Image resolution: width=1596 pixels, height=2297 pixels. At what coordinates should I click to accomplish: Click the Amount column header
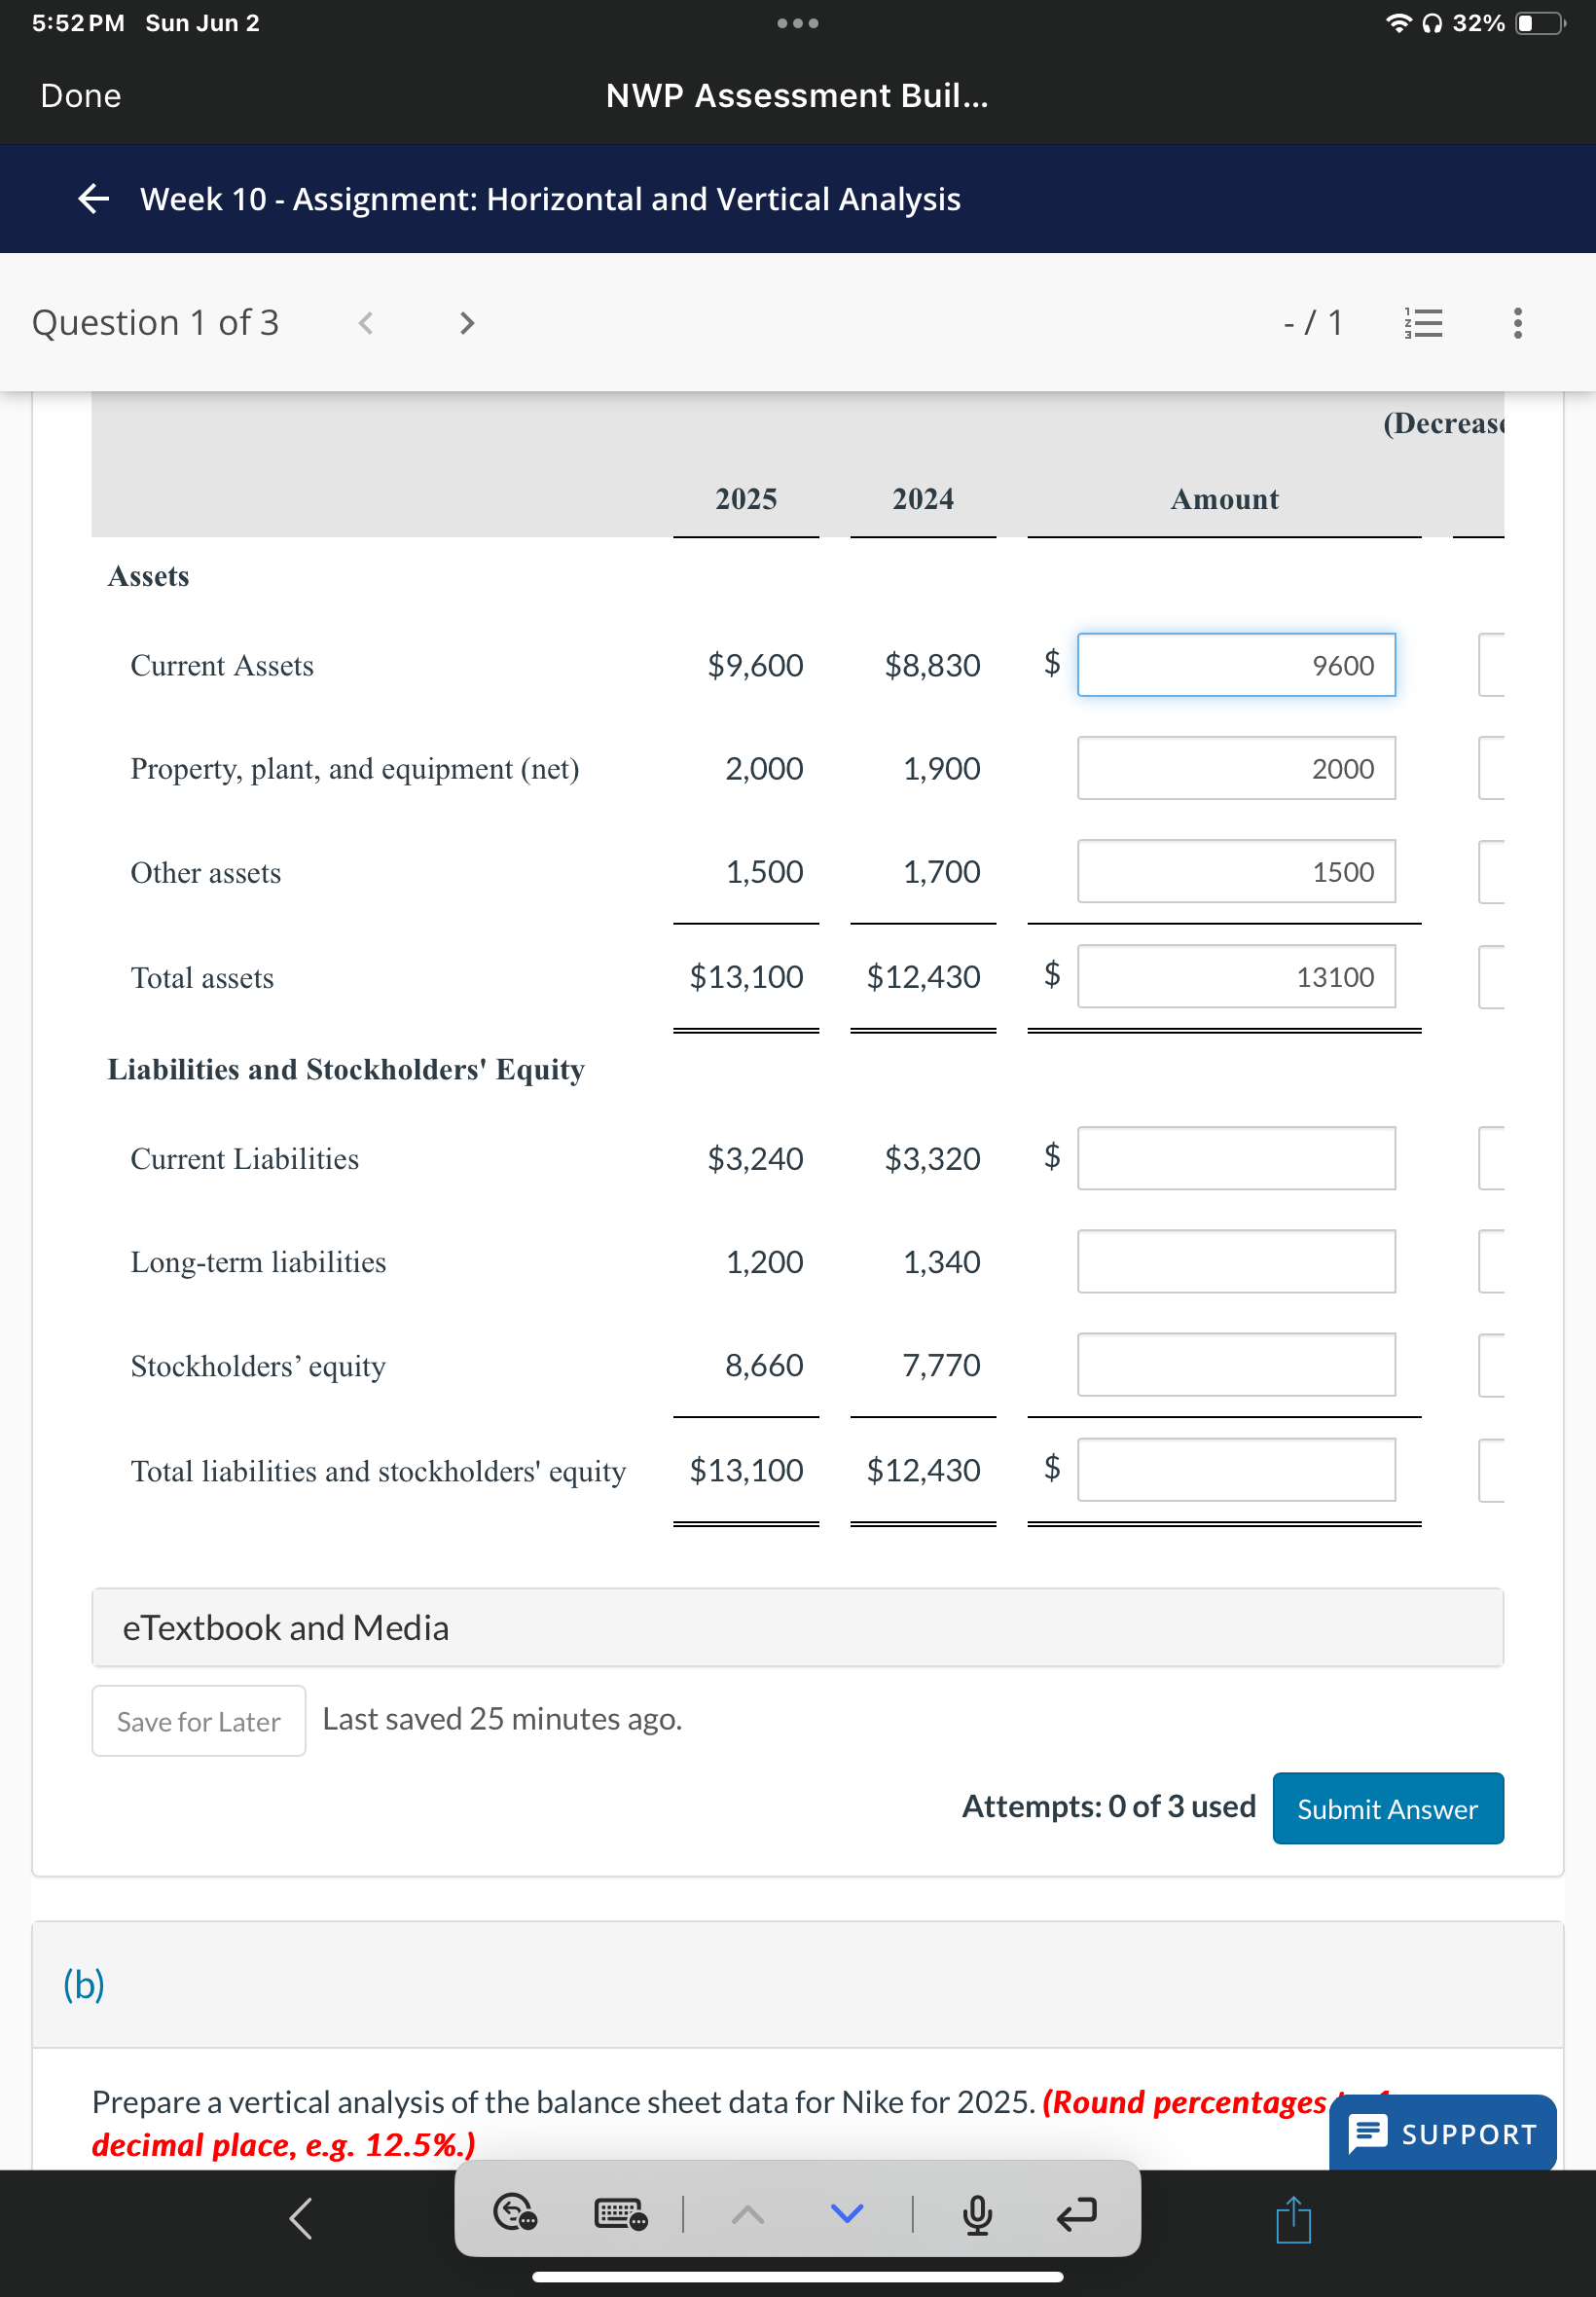coord(1224,499)
